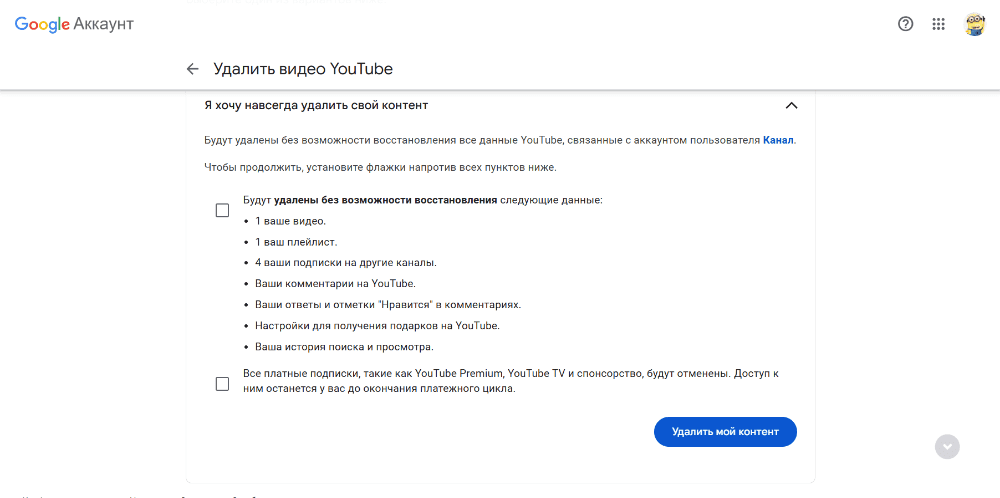Click '4 ваши подписки на другие каналы.'
1000x498 pixels.
click(x=346, y=263)
